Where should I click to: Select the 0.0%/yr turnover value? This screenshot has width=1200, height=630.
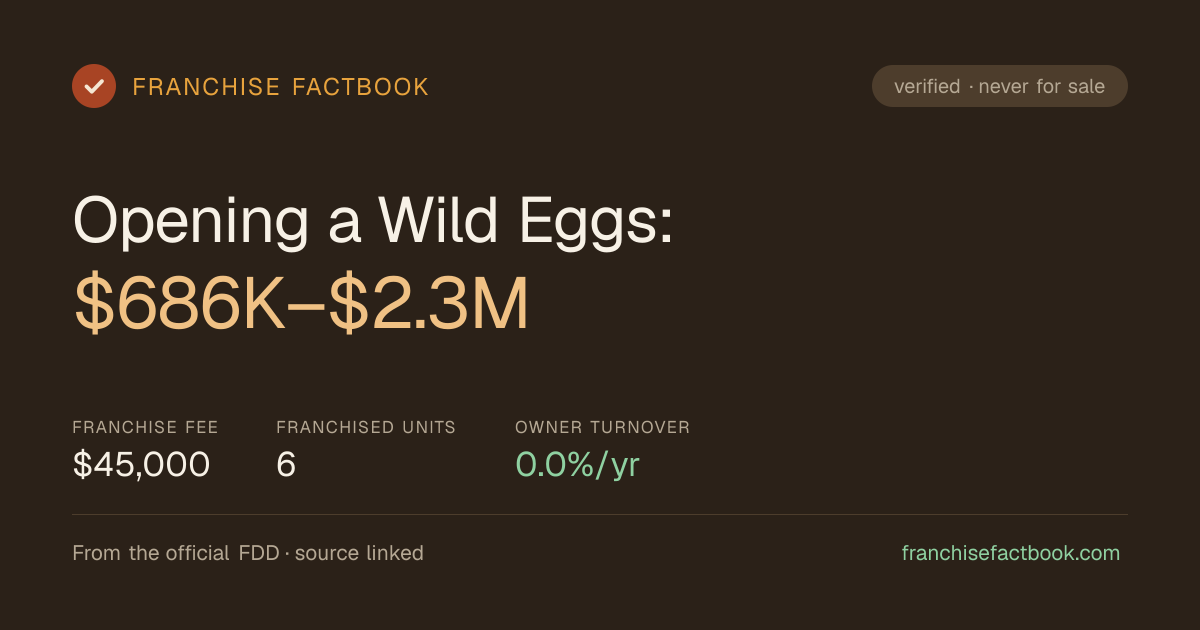(x=577, y=465)
